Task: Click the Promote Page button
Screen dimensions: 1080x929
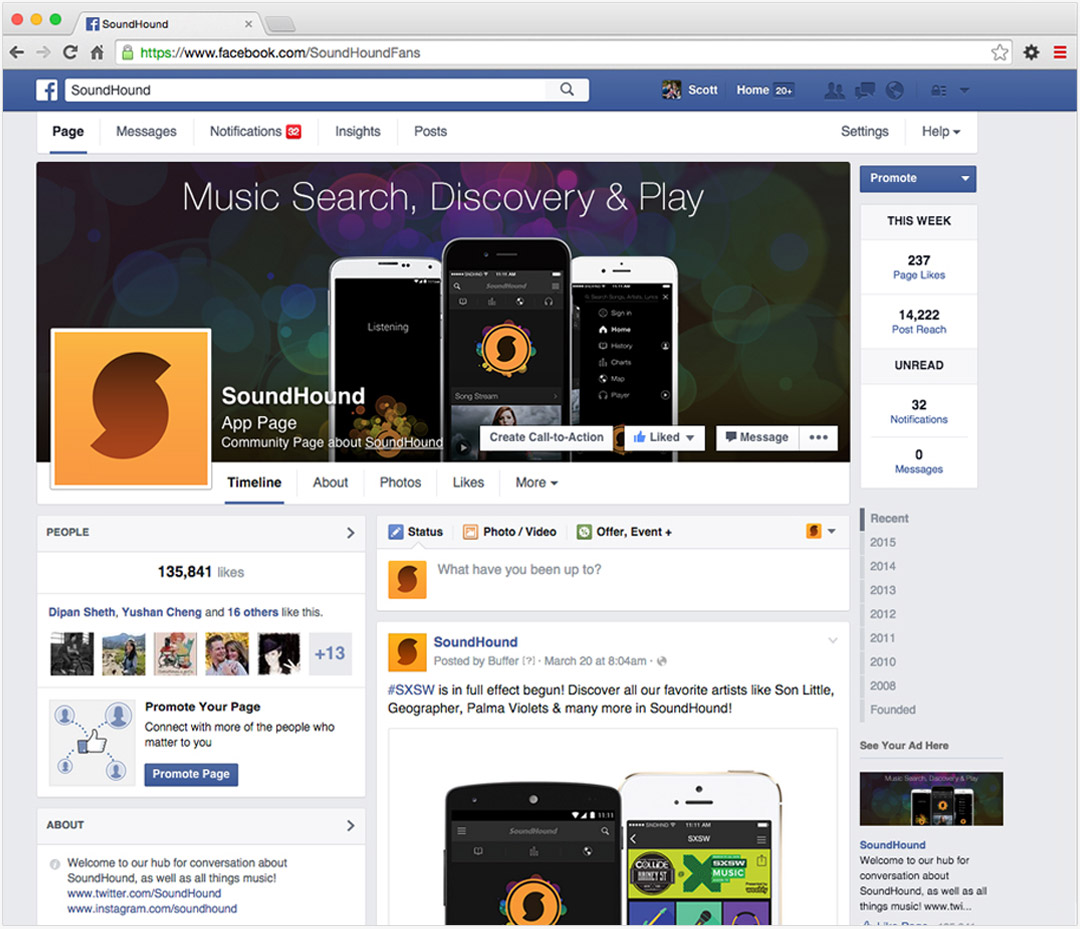Action: 191,774
